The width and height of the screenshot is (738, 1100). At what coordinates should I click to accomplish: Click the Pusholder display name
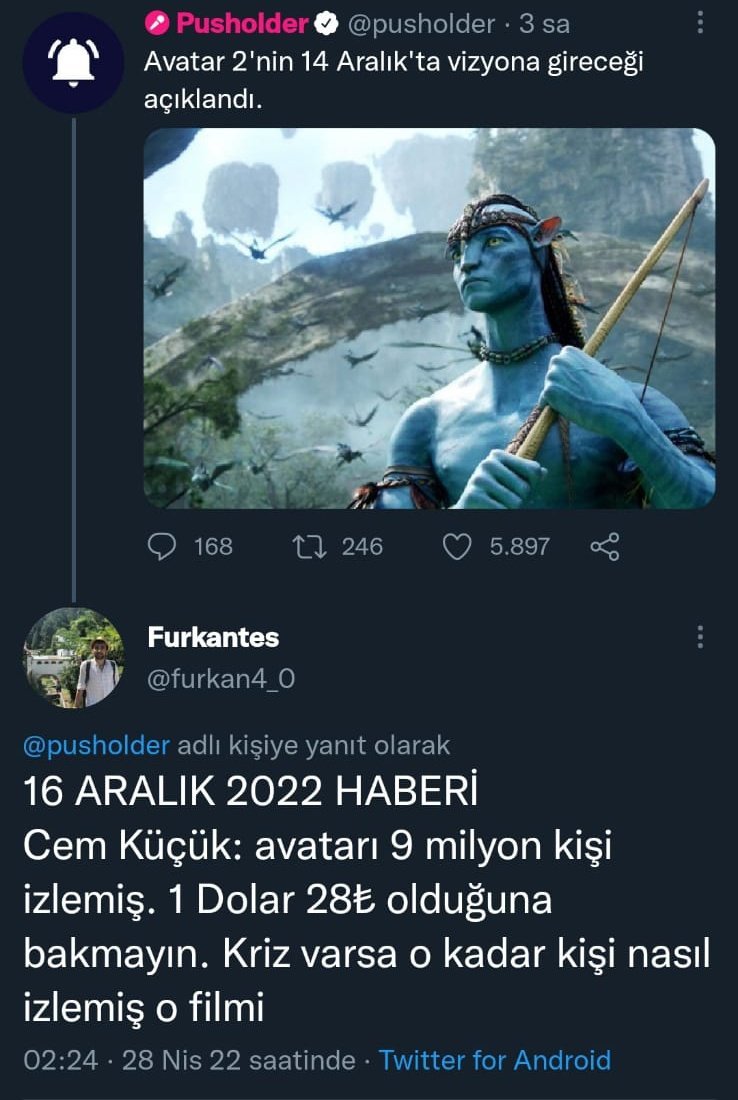[x=242, y=25]
